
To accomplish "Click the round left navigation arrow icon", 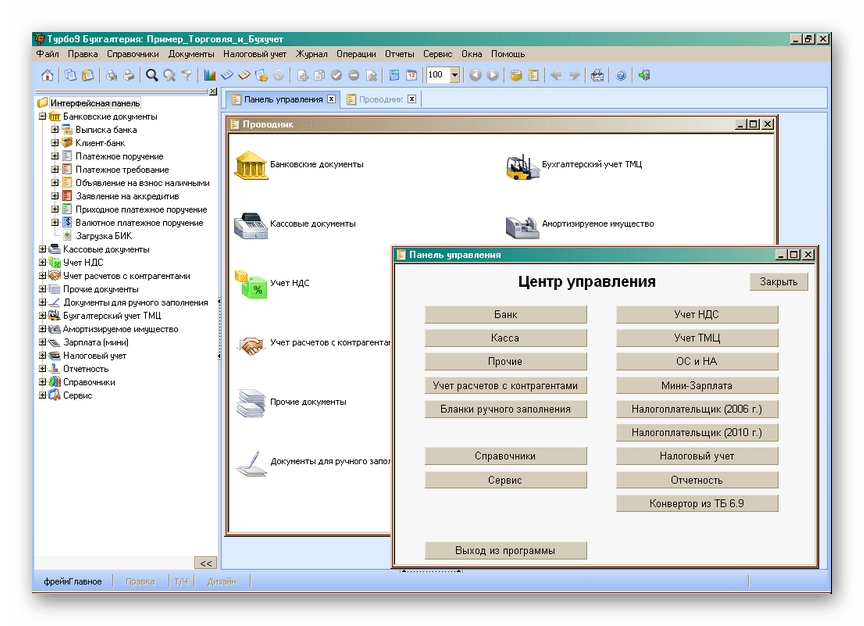I will pos(476,75).
